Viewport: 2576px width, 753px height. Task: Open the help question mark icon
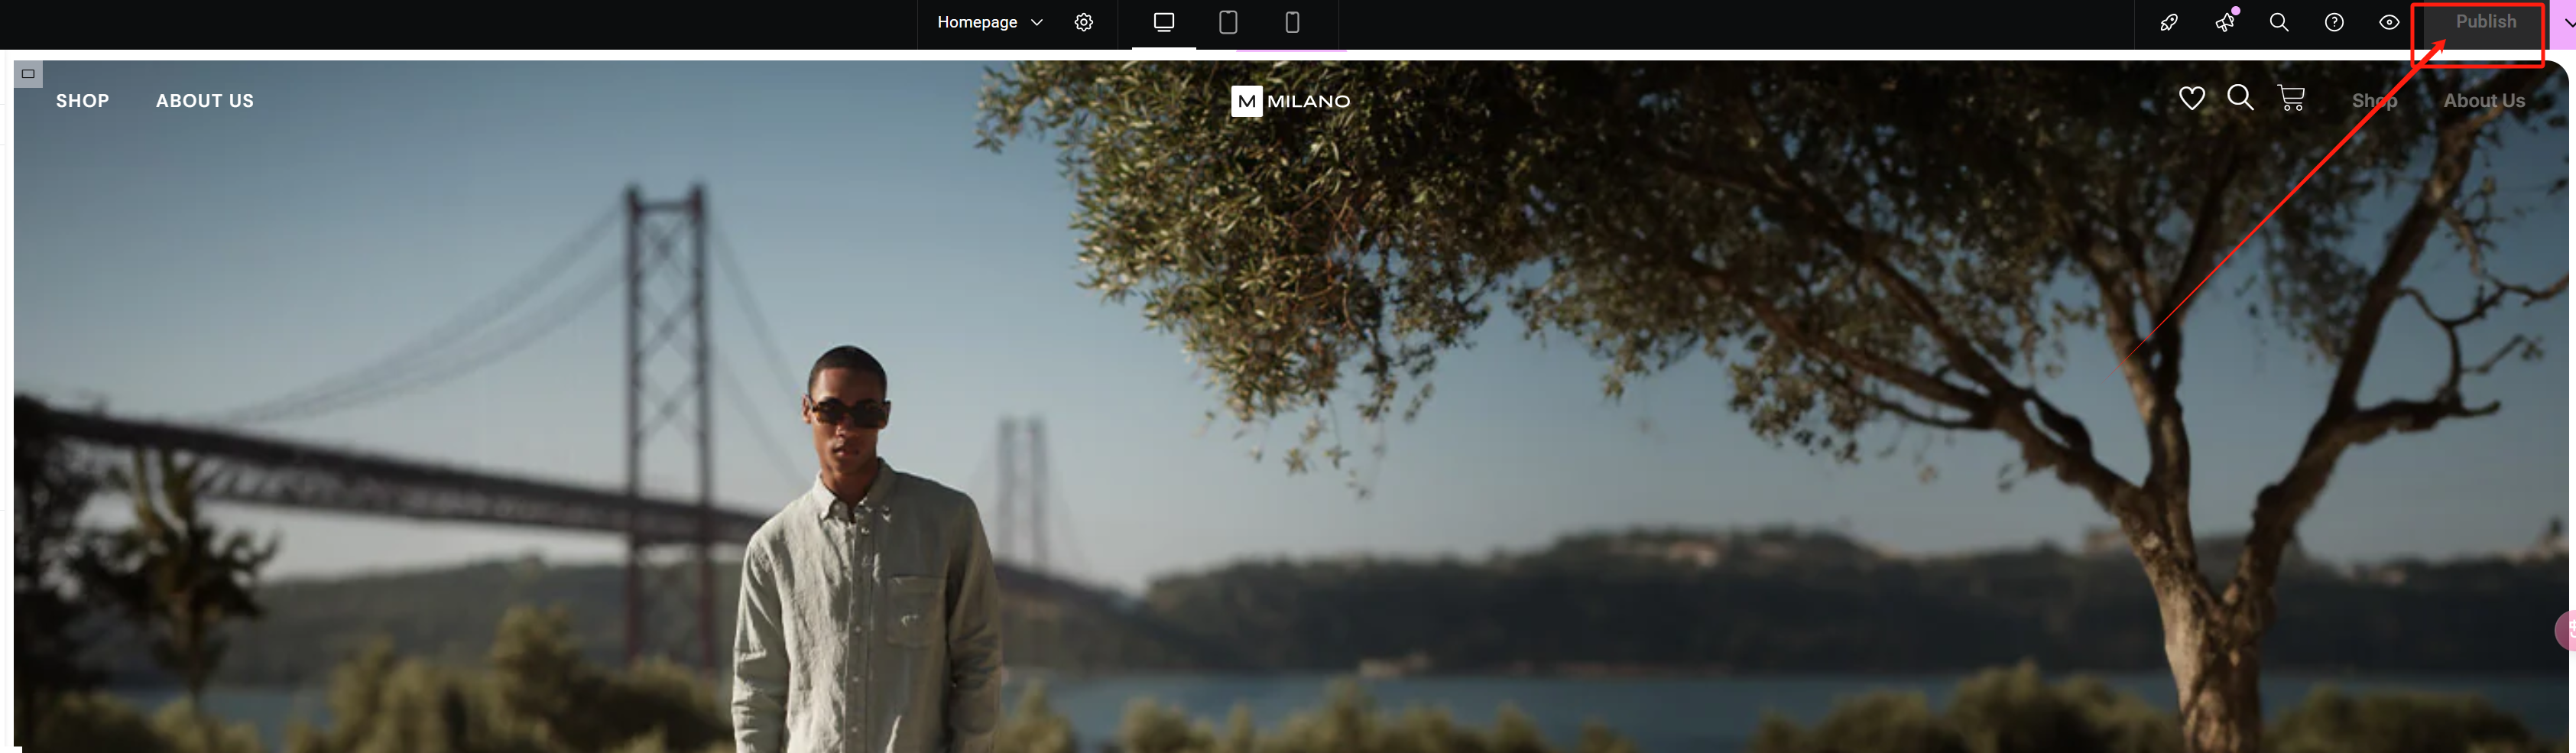pyautogui.click(x=2334, y=22)
